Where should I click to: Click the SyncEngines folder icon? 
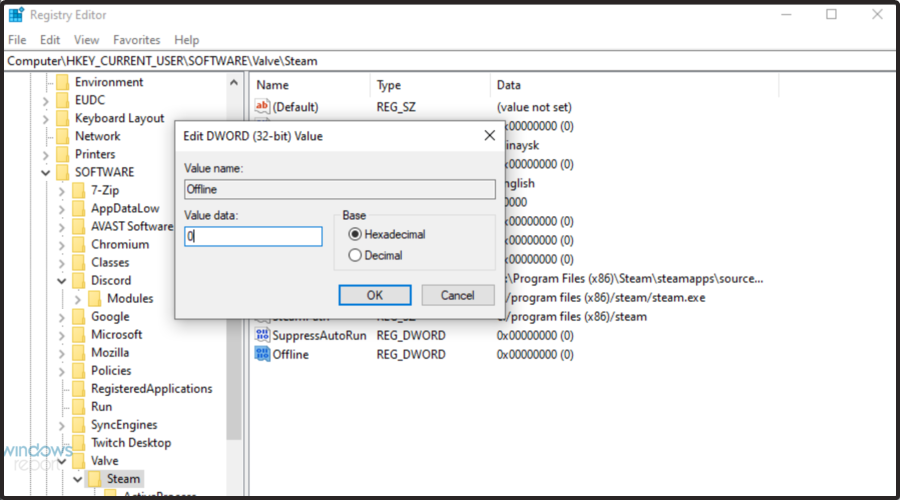(x=79, y=425)
